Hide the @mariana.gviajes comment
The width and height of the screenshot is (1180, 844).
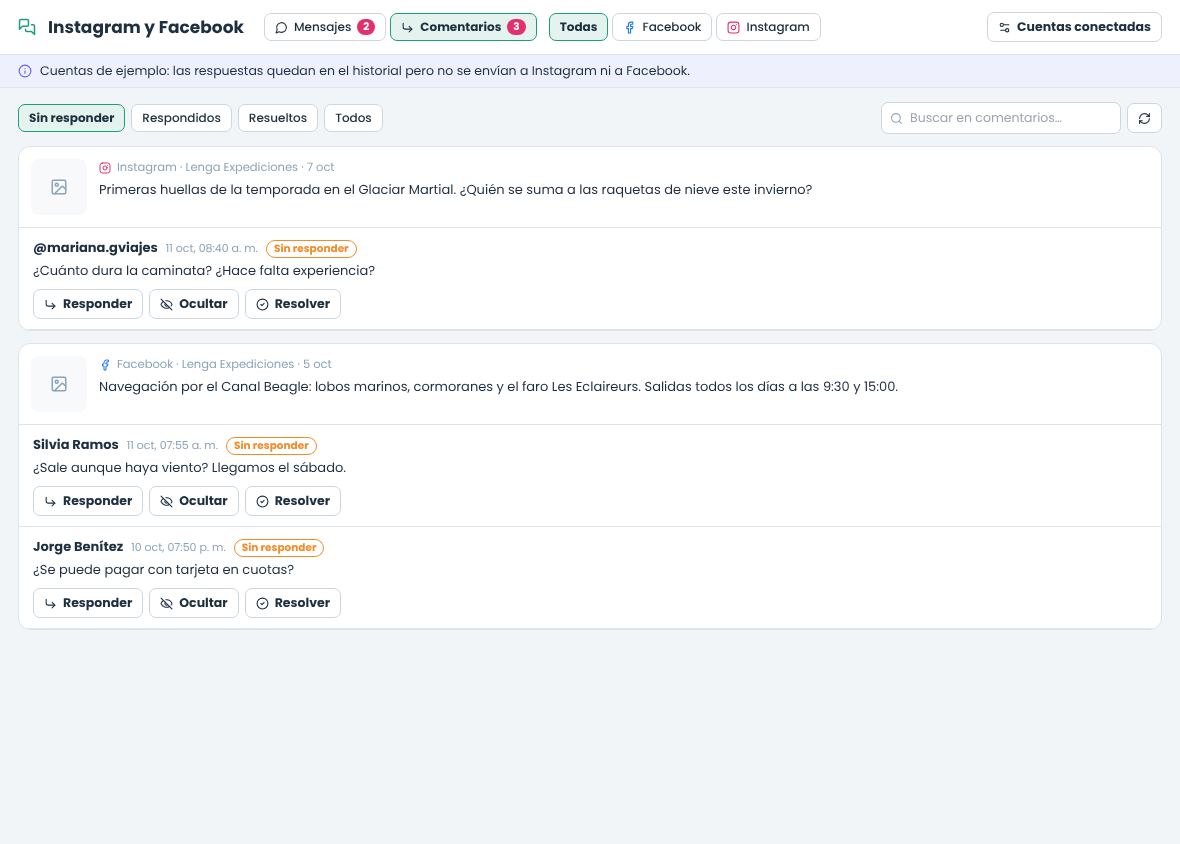coord(193,304)
